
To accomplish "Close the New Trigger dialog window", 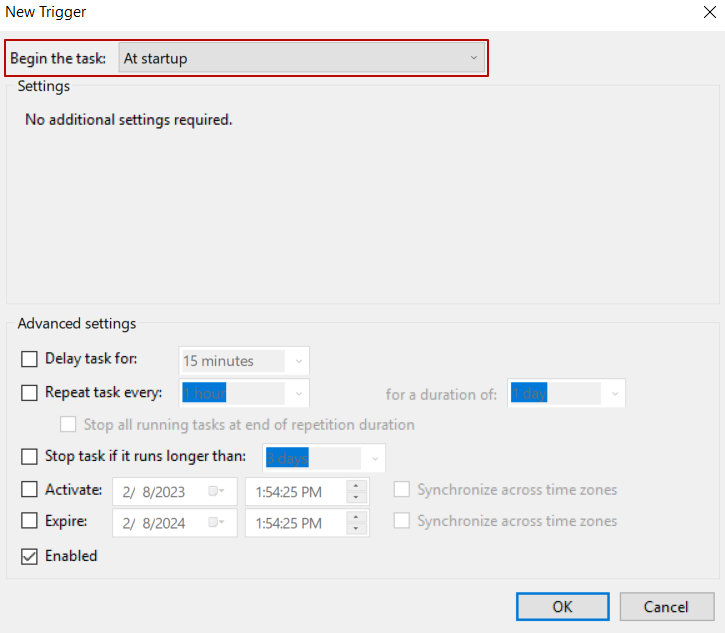I will tap(708, 13).
